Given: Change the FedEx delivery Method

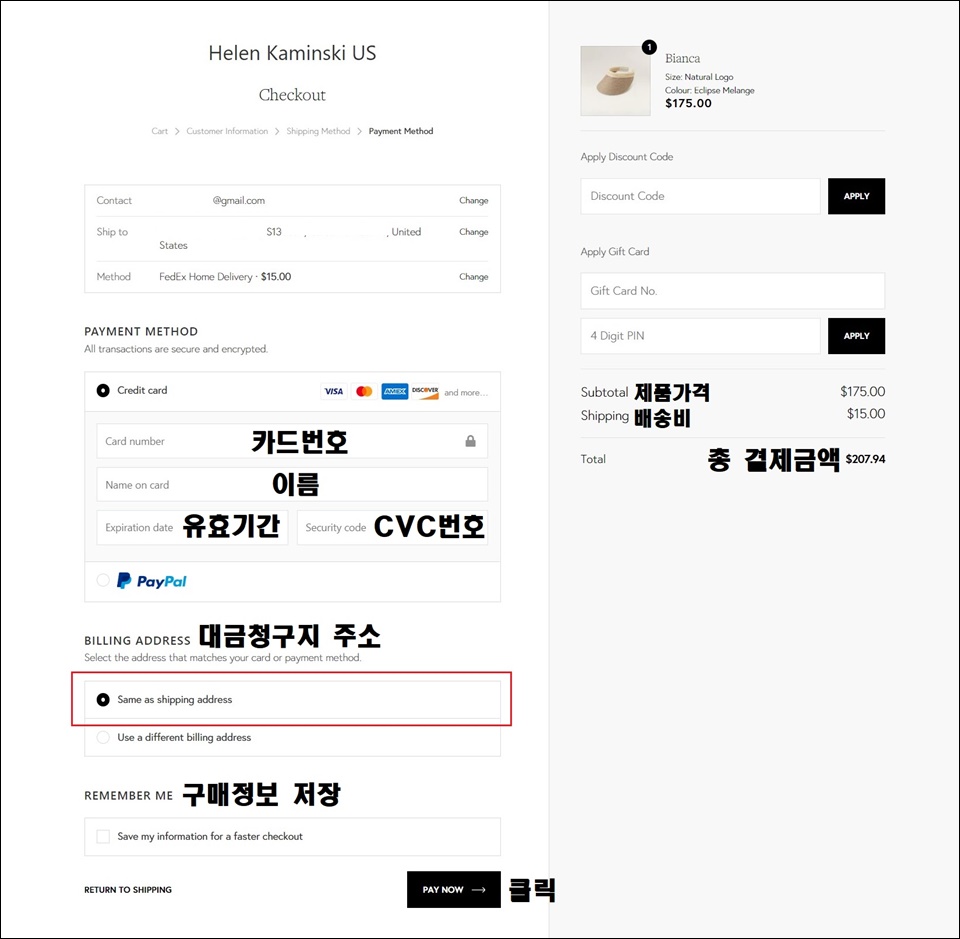Looking at the screenshot, I should 474,277.
